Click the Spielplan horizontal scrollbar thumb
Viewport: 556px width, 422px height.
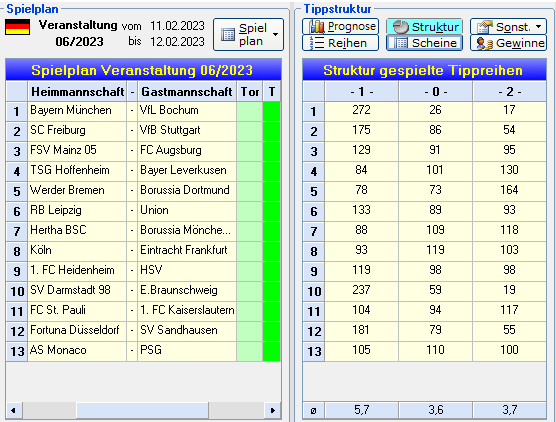click(x=142, y=411)
